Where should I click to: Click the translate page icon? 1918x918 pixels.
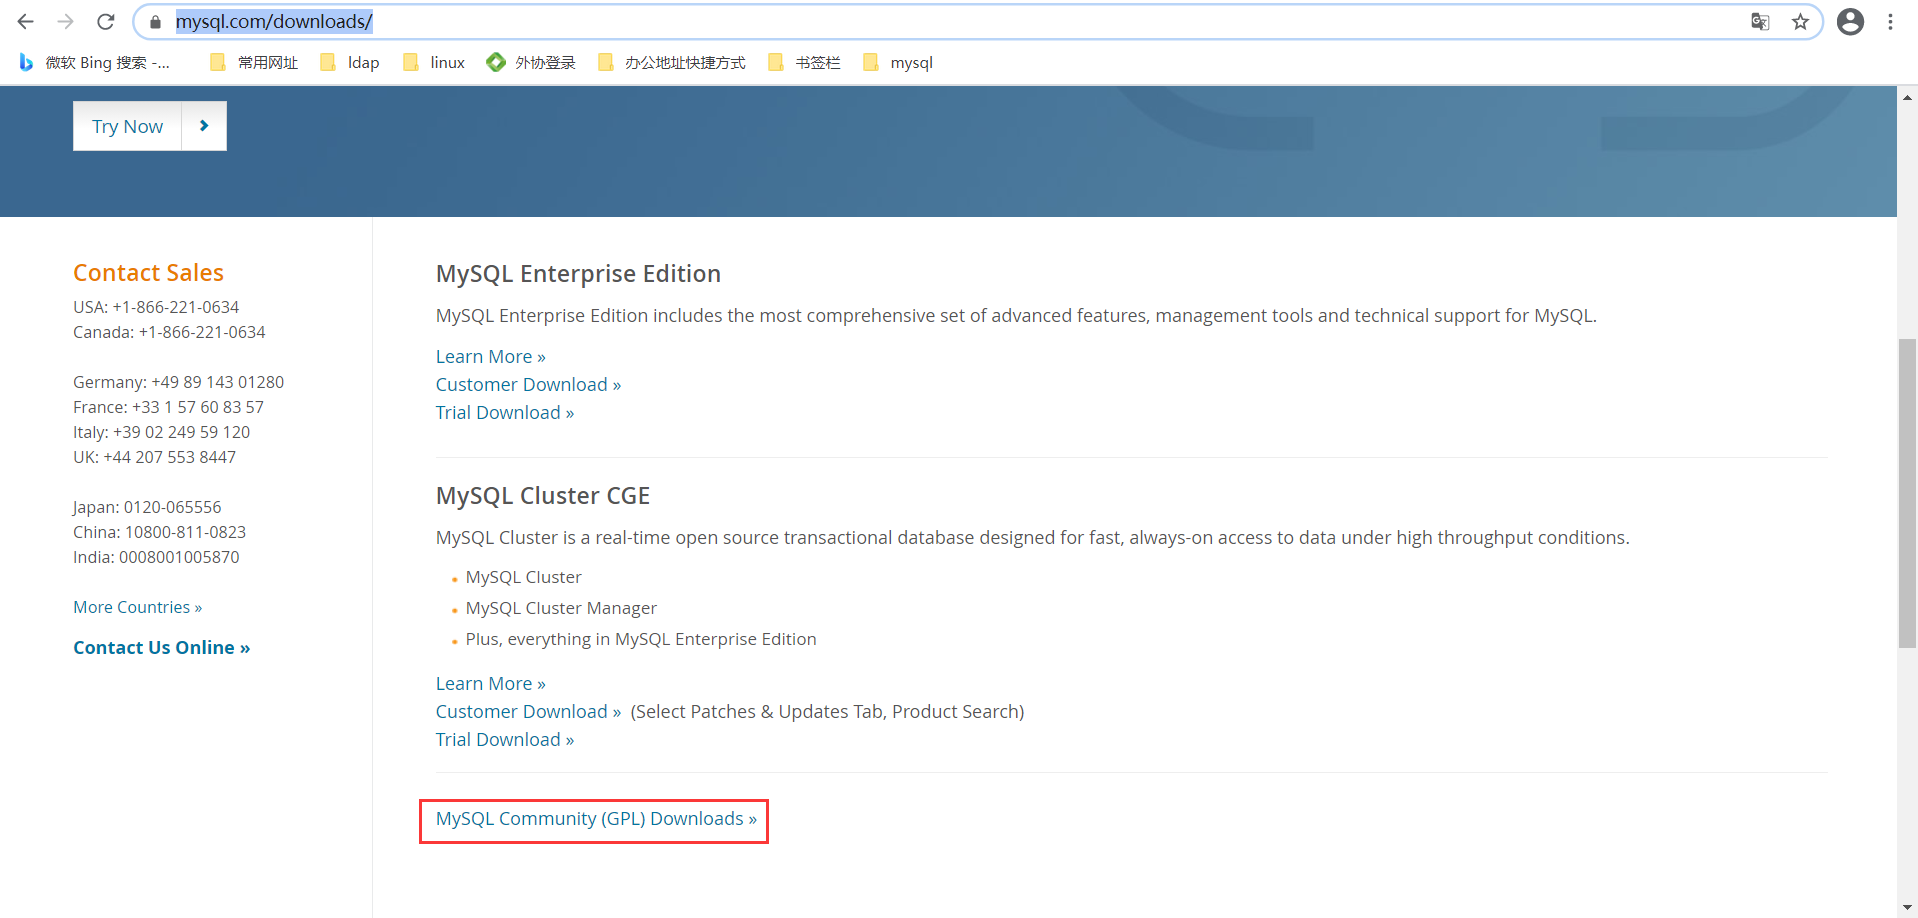(1760, 21)
